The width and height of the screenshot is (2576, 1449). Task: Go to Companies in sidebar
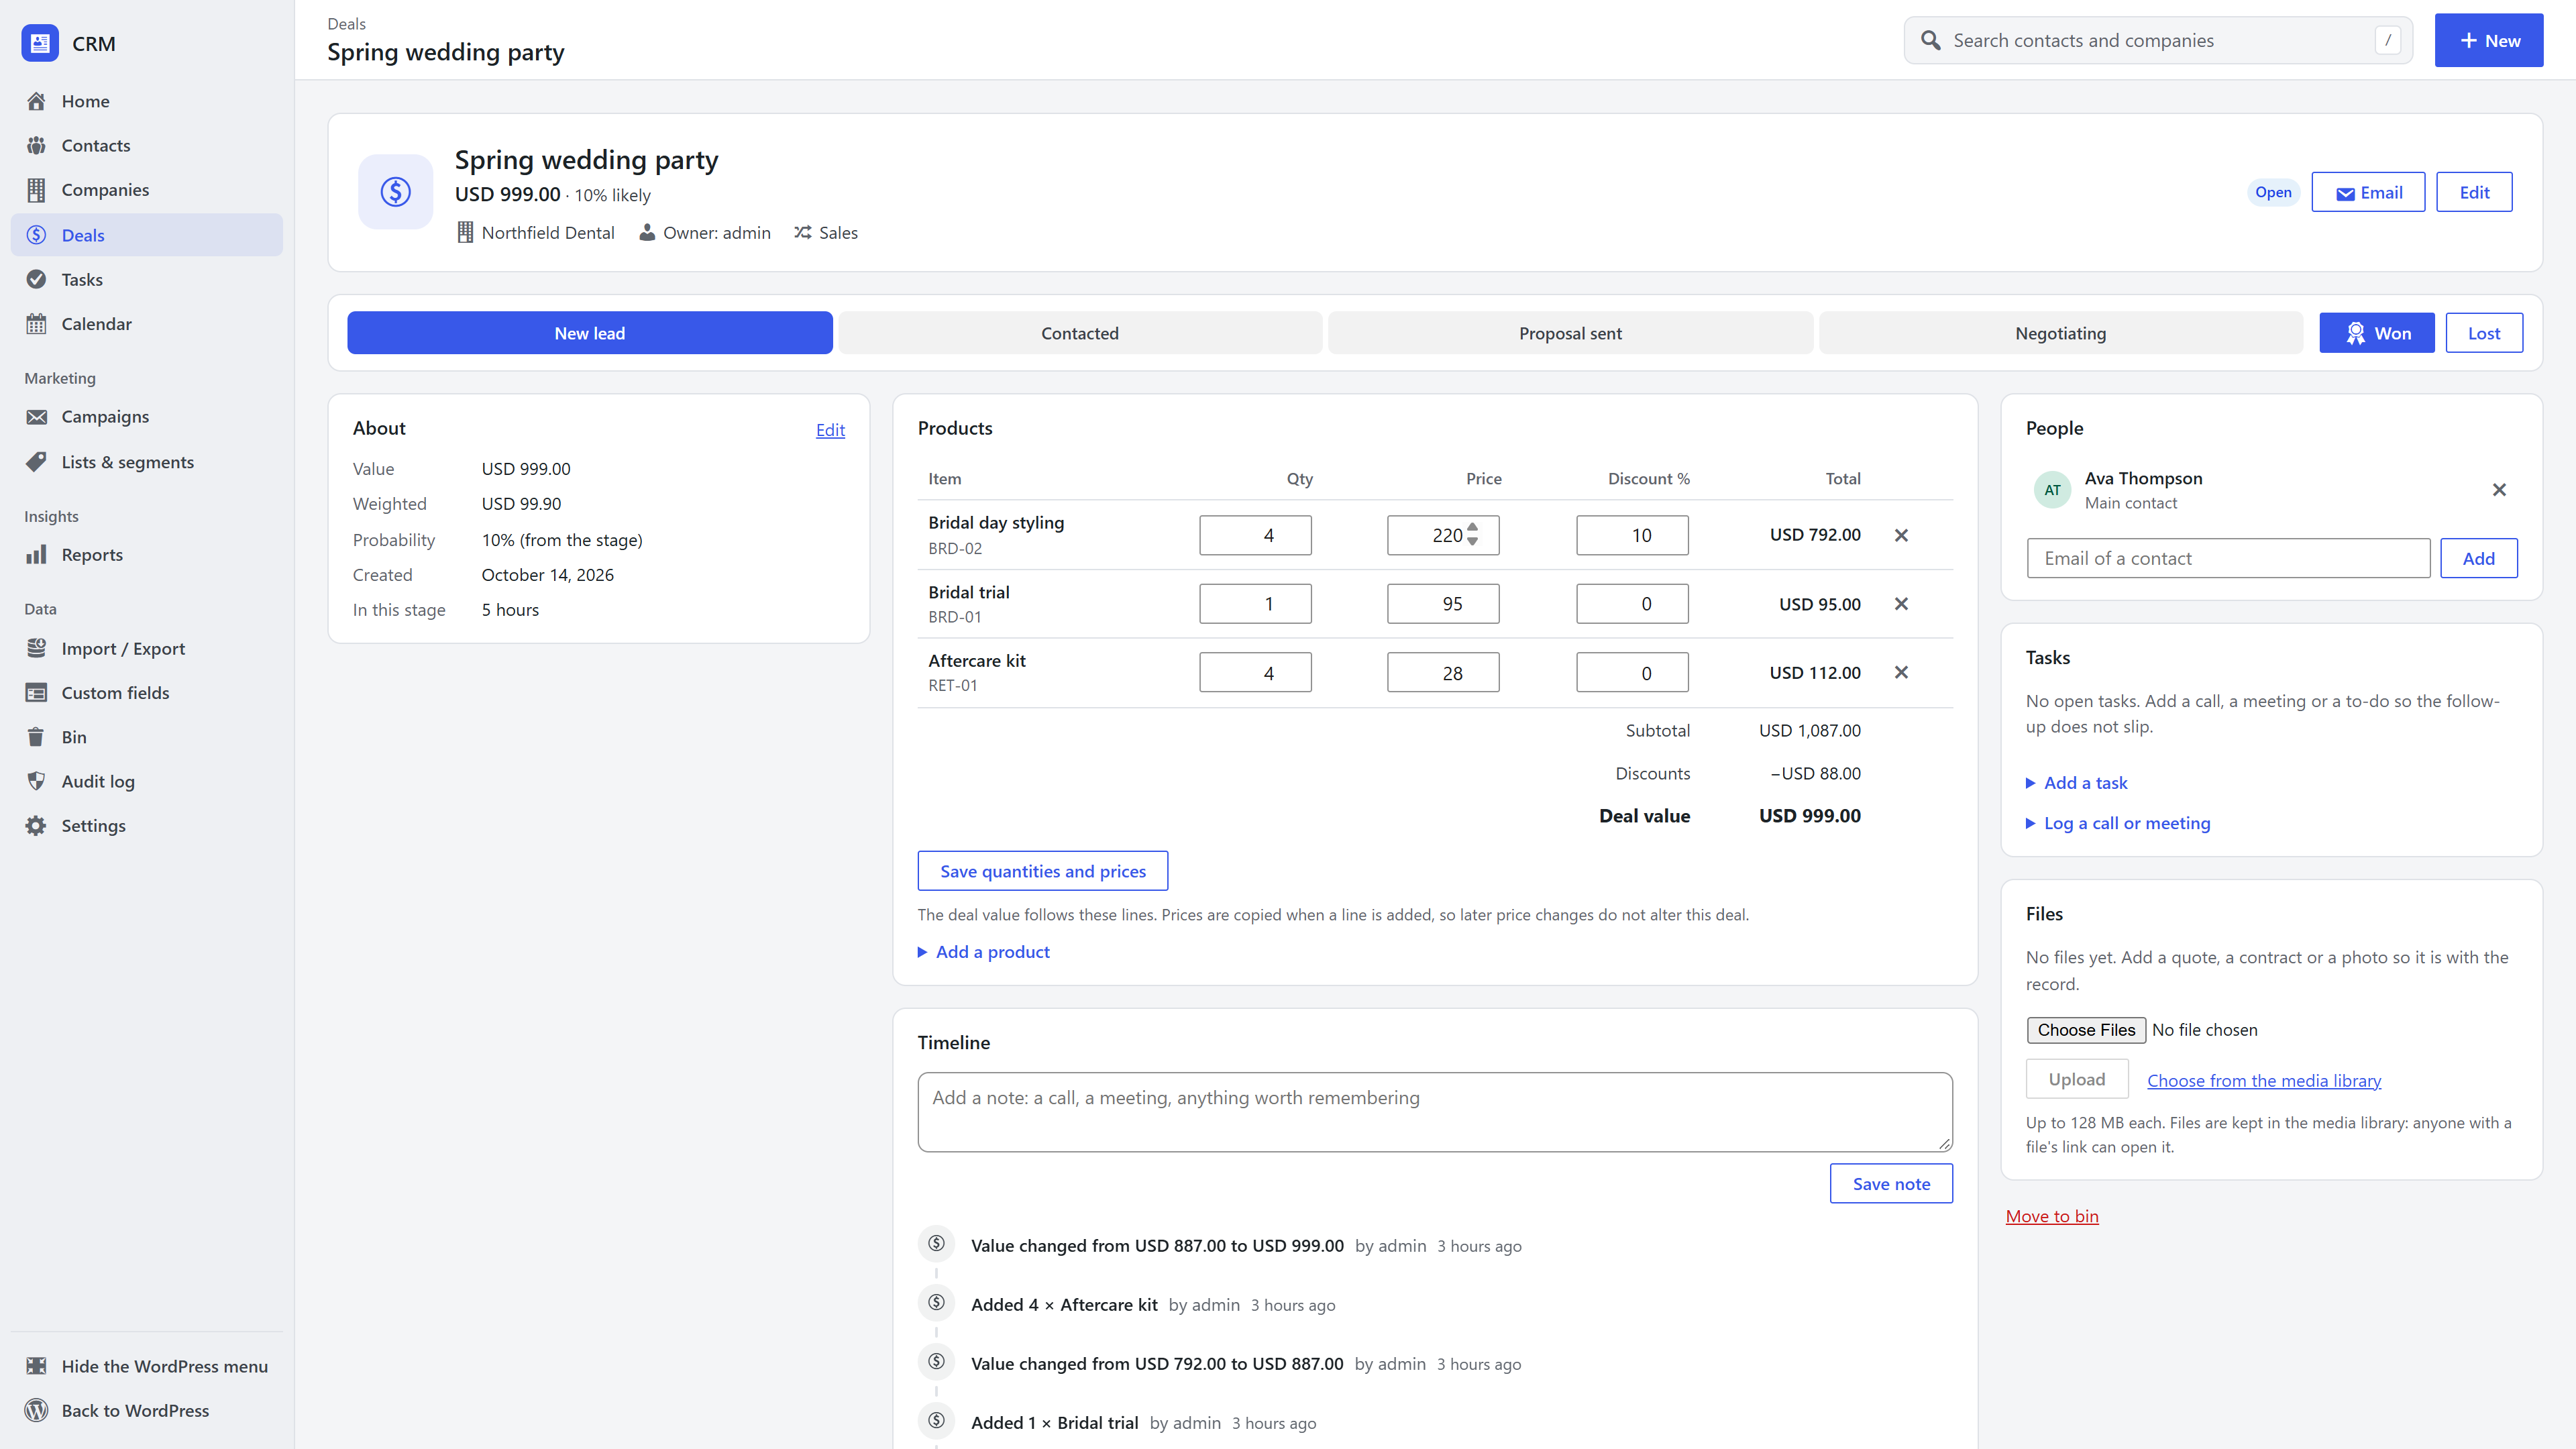point(146,190)
